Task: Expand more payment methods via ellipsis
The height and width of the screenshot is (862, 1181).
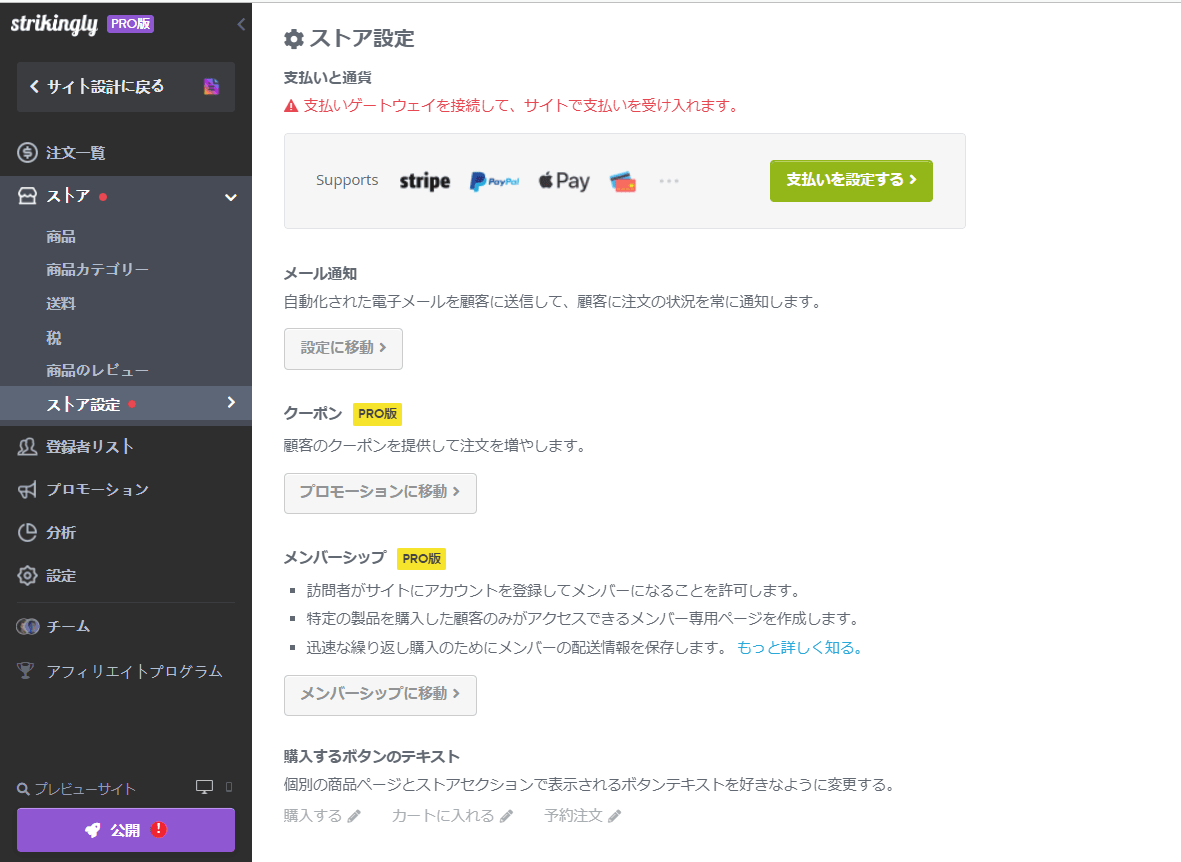Action: (669, 180)
